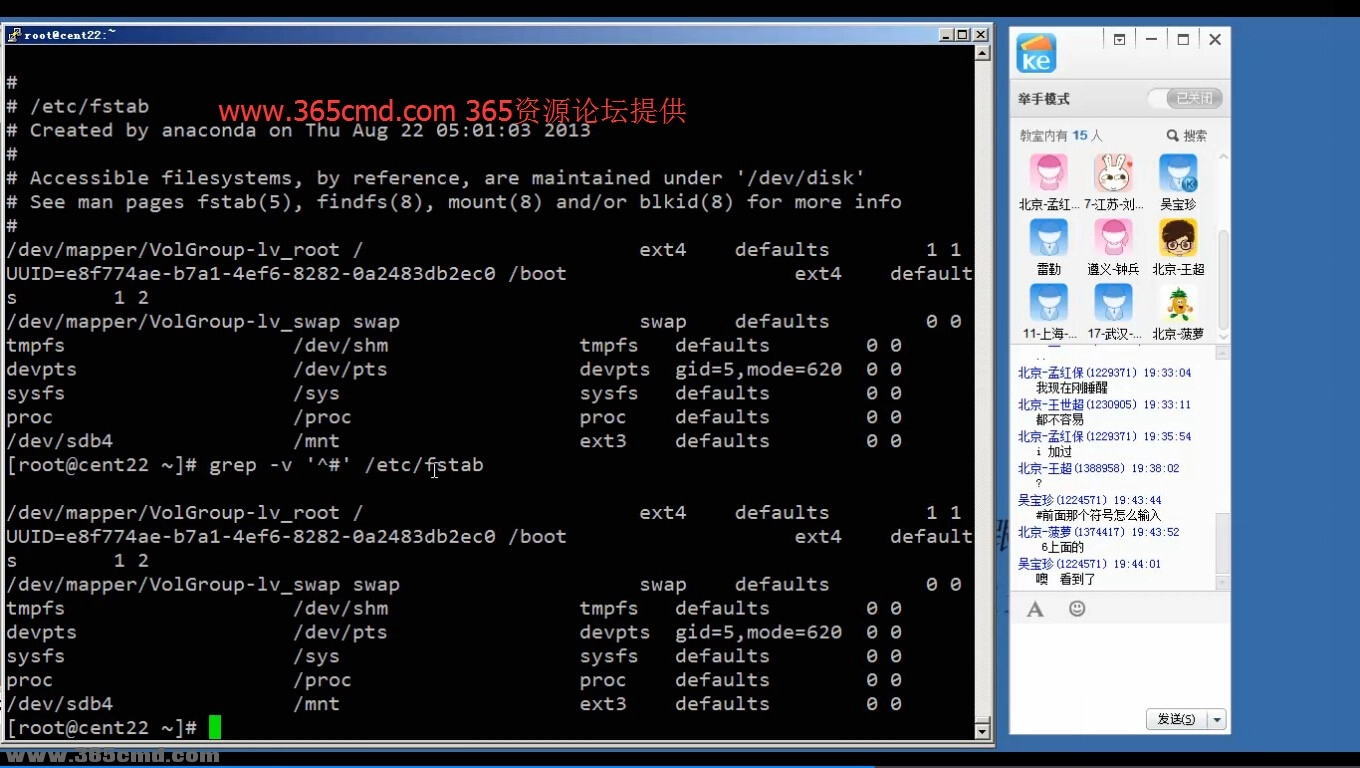The width and height of the screenshot is (1360, 768).
Task: Open the dropdown beside the 发送(S) button
Action: click(1216, 719)
